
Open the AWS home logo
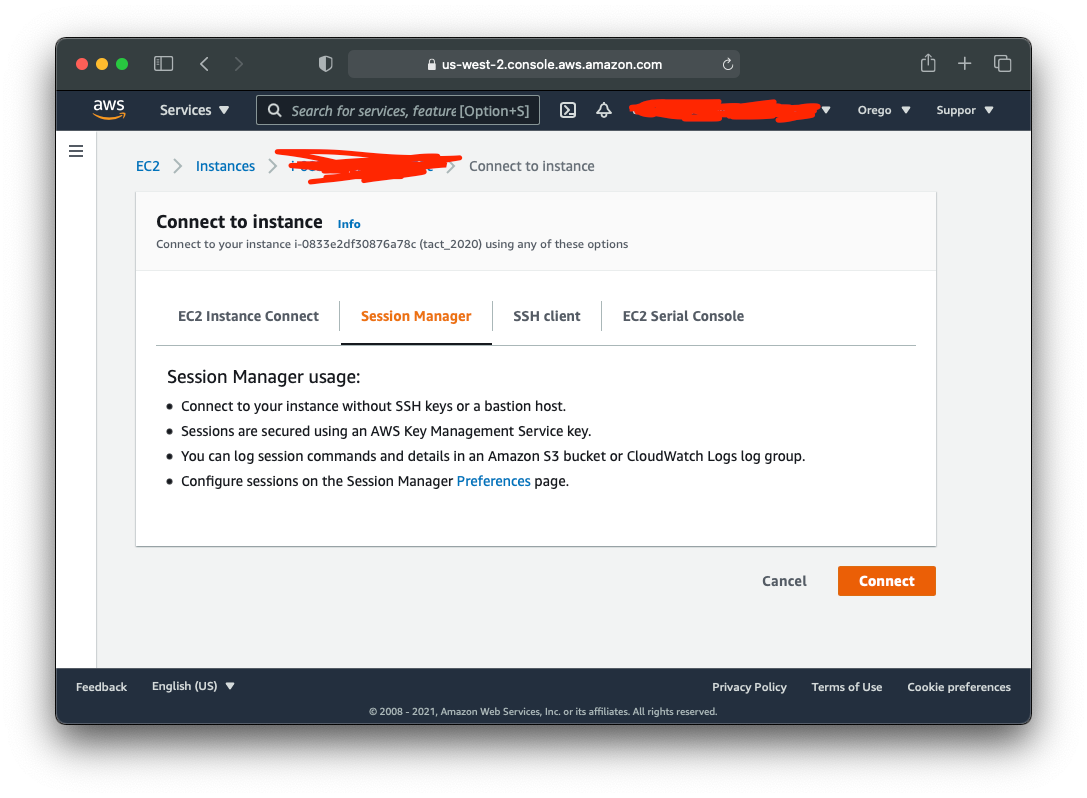(x=109, y=110)
